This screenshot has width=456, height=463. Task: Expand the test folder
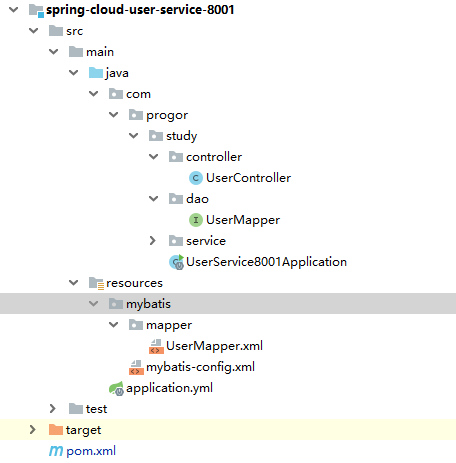[x=53, y=409]
